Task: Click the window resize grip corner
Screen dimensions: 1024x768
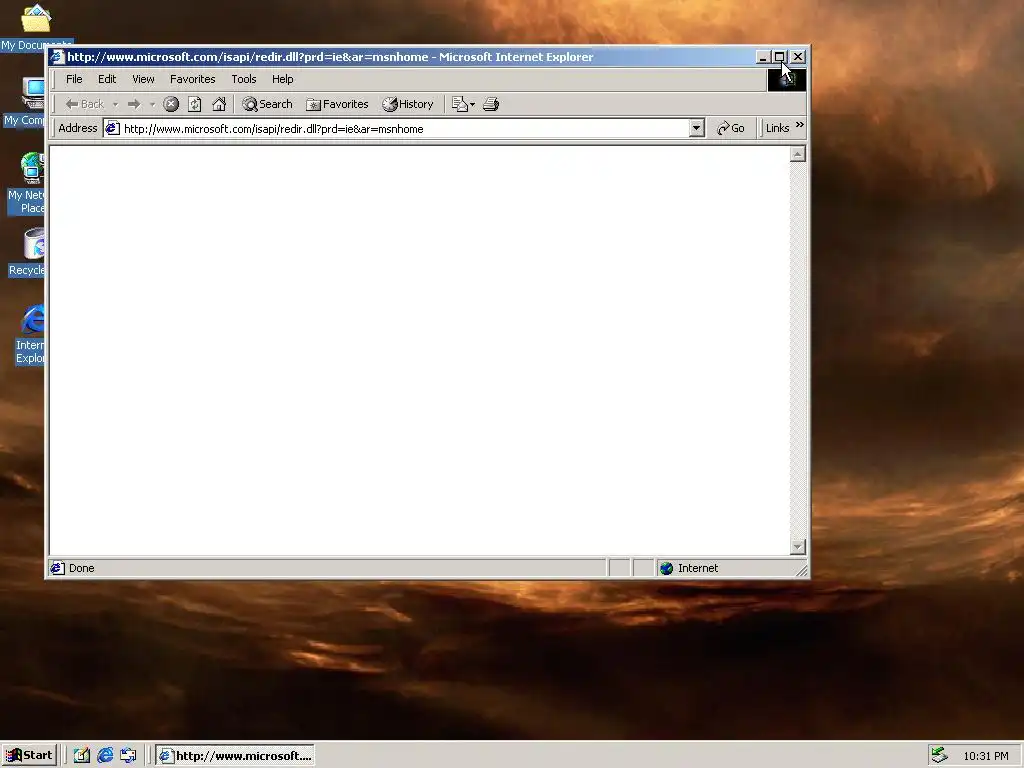Action: [801, 570]
